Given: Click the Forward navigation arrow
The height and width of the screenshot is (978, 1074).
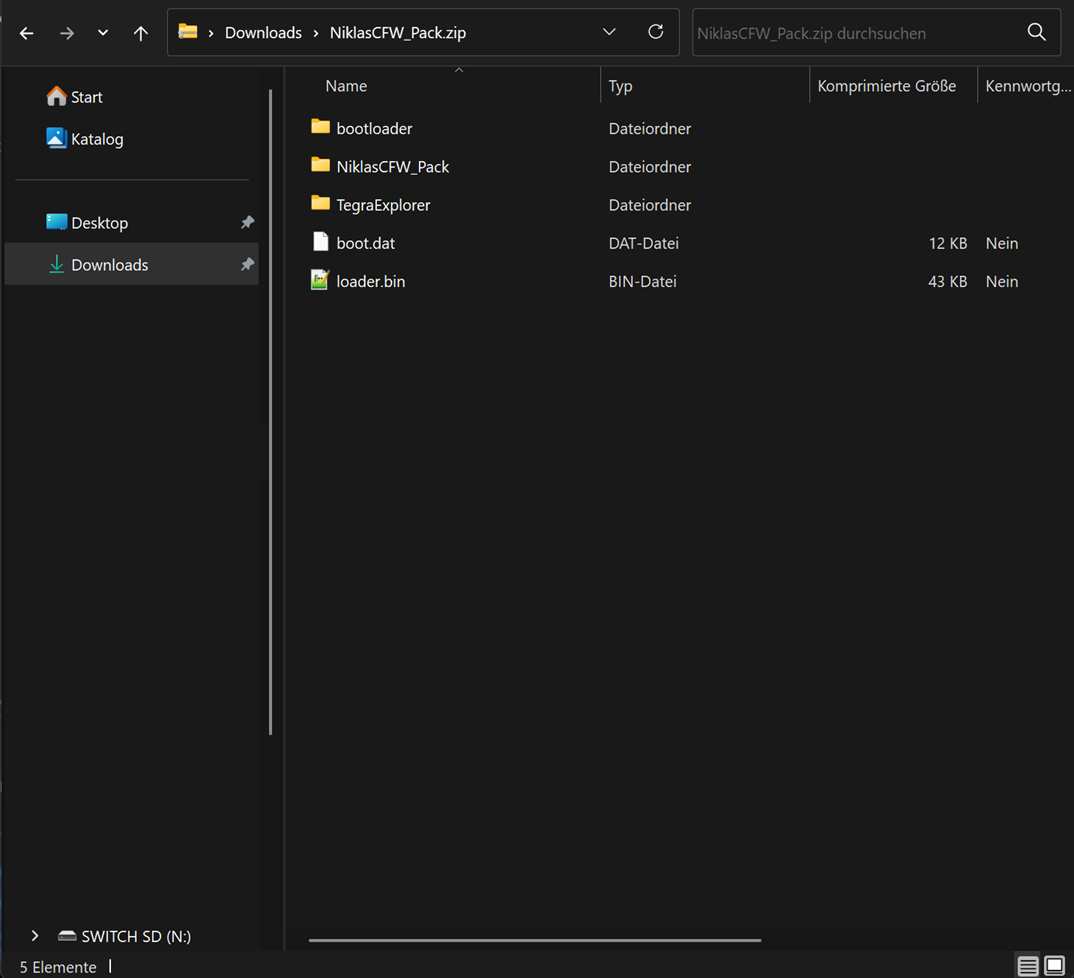Looking at the screenshot, I should (x=66, y=33).
